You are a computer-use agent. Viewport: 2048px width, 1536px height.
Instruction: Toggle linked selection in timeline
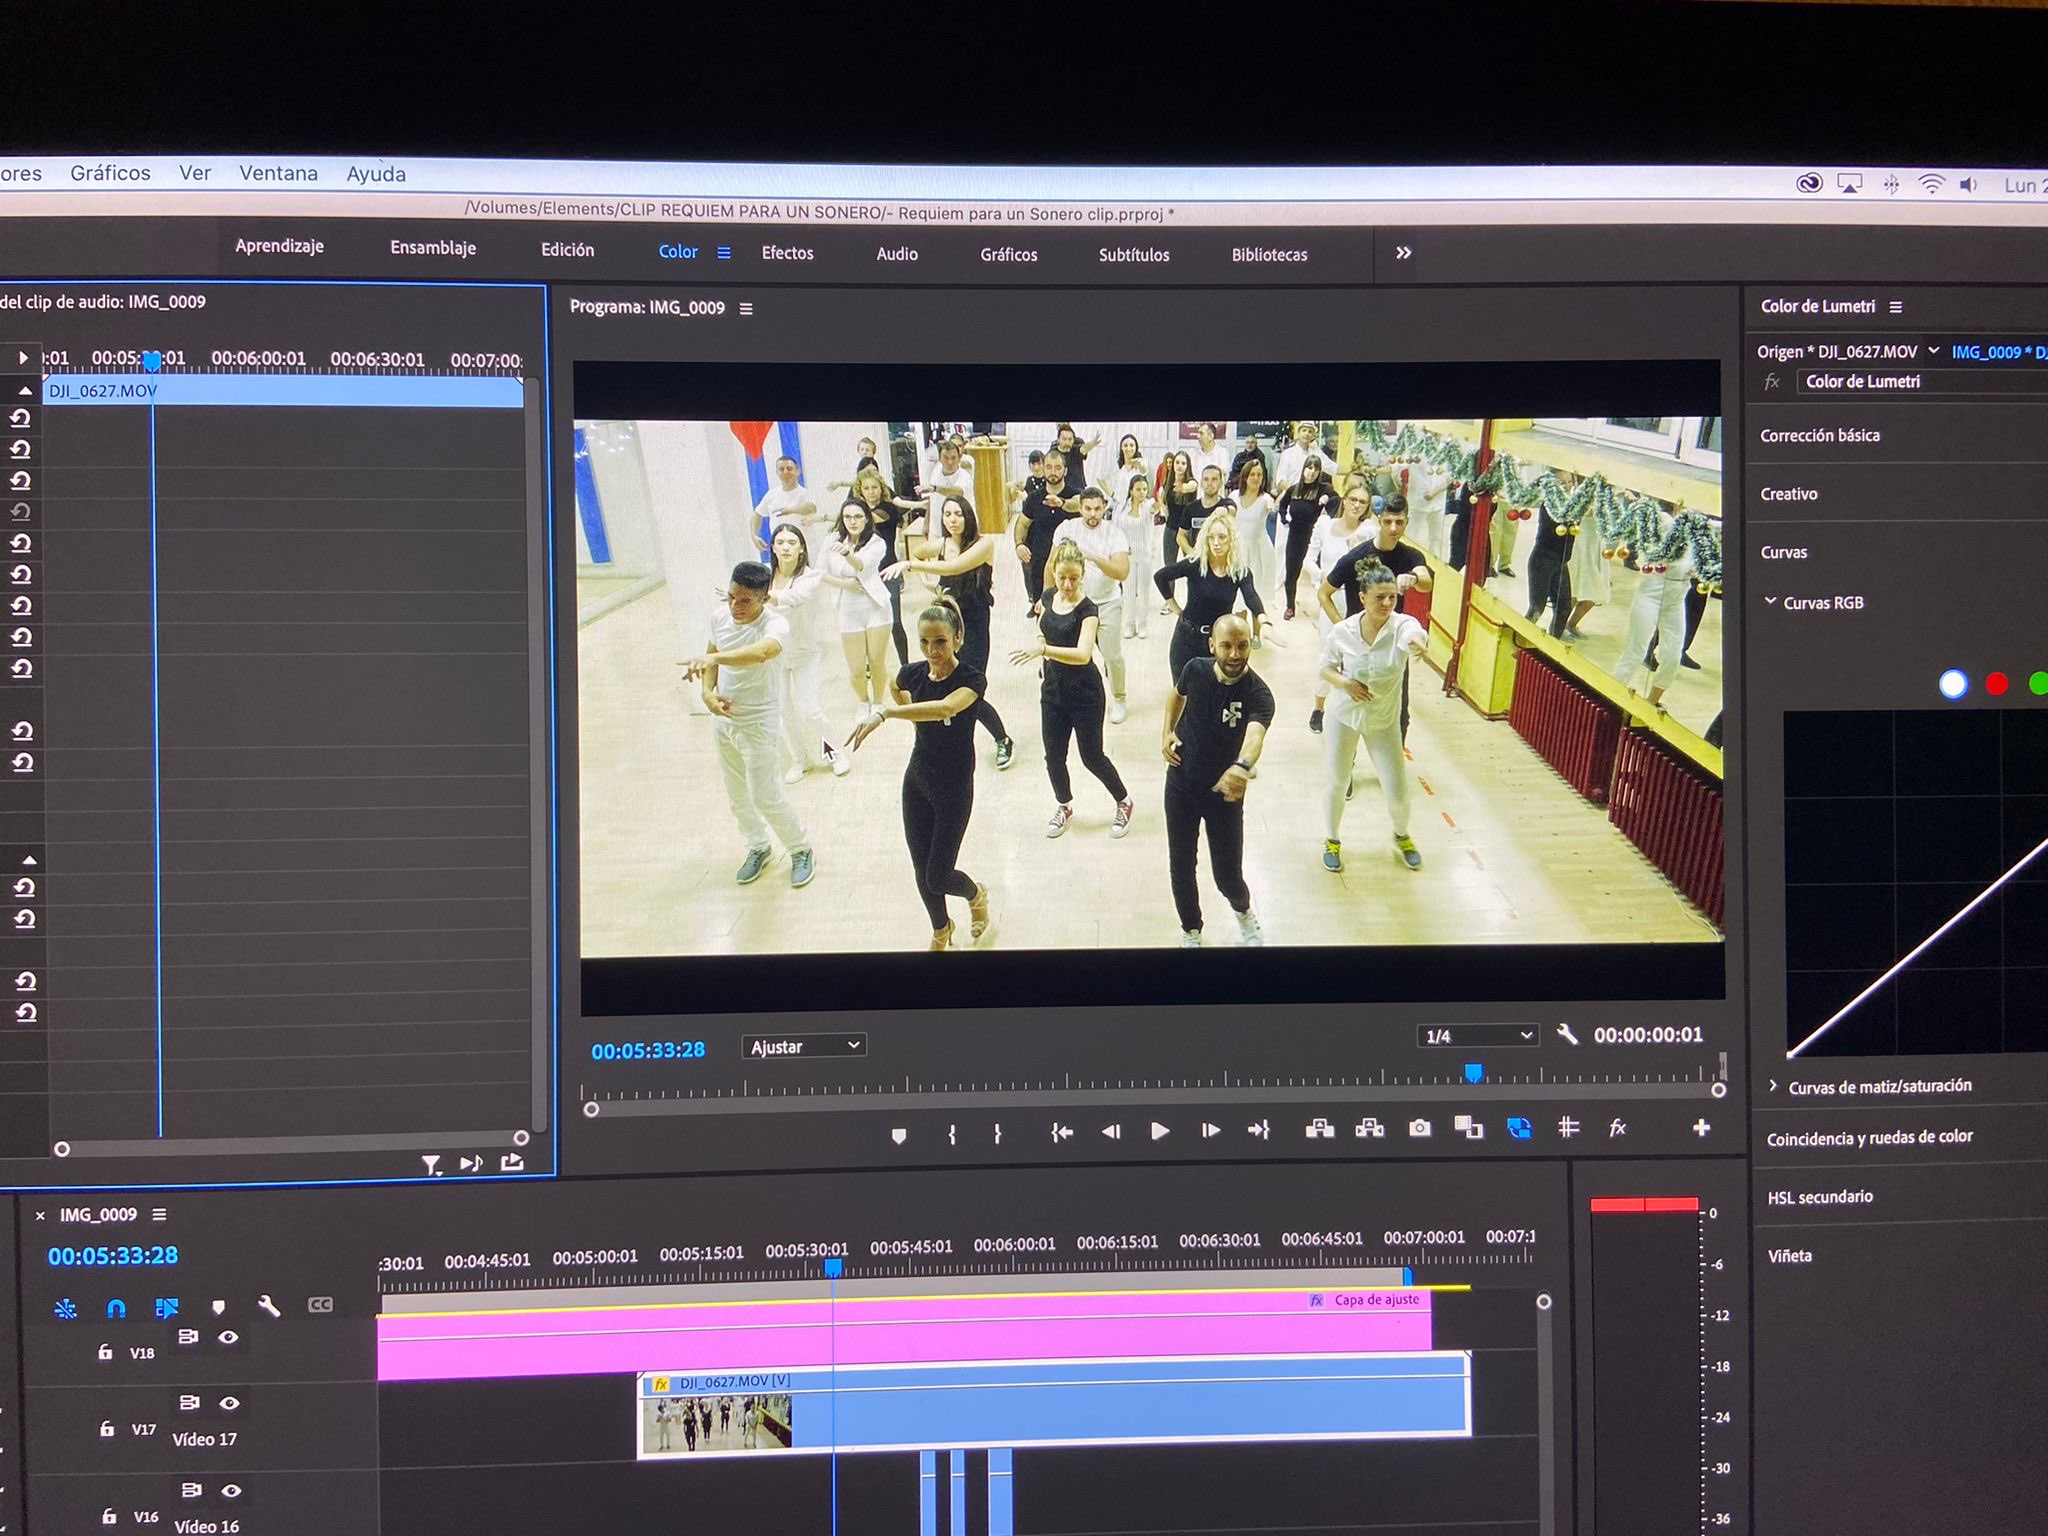(x=166, y=1308)
